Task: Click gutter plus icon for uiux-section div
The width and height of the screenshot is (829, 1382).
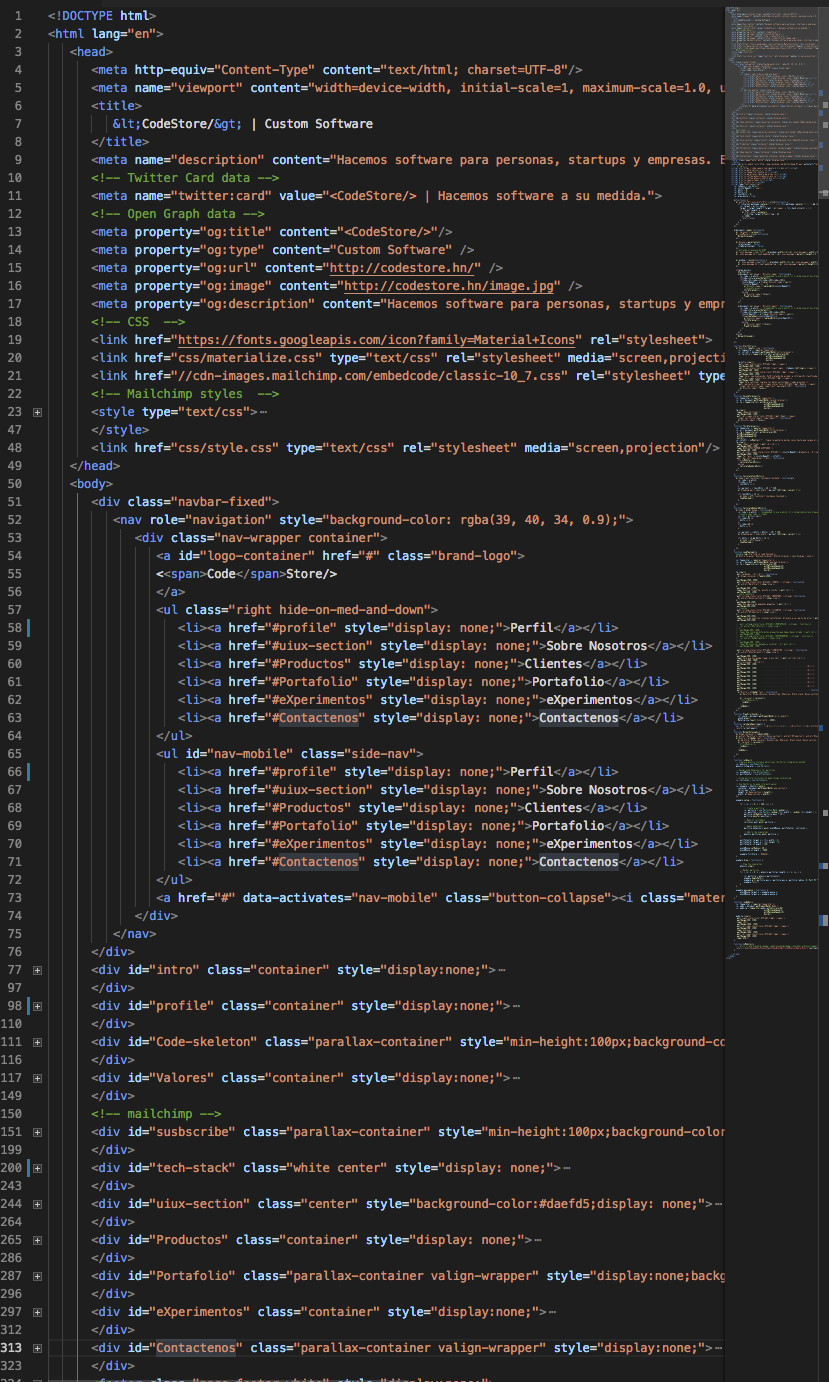Action: click(38, 1204)
